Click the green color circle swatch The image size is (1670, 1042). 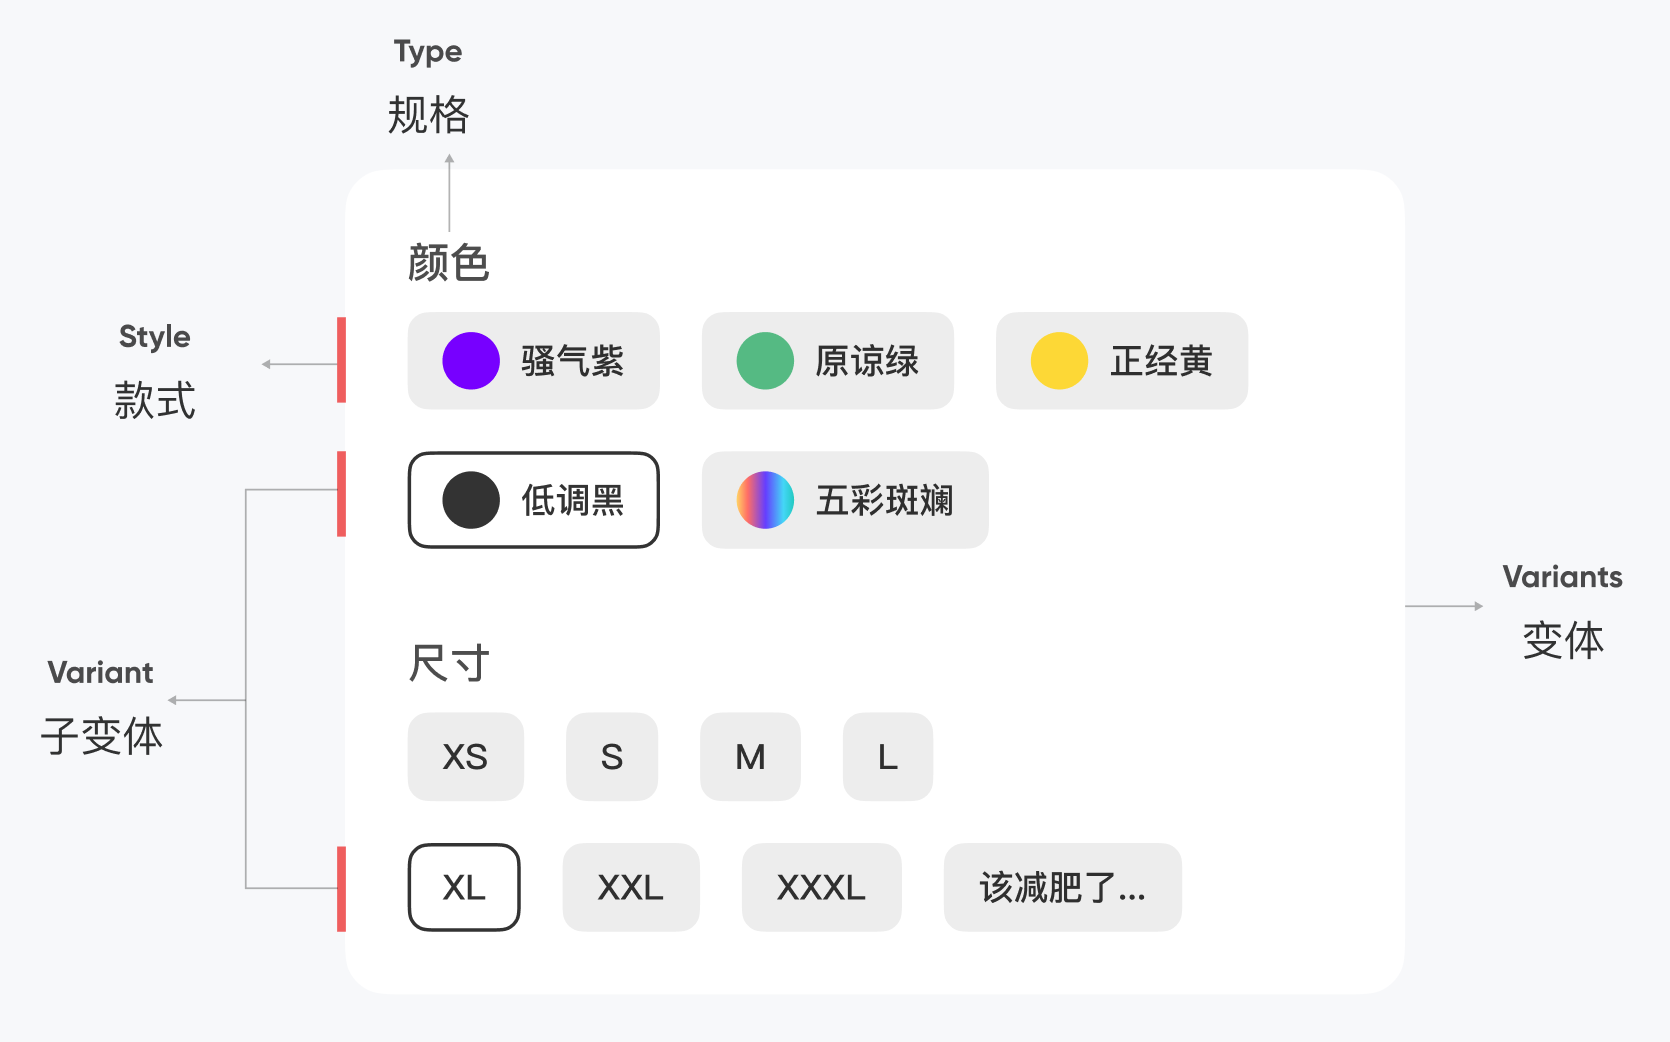point(765,361)
